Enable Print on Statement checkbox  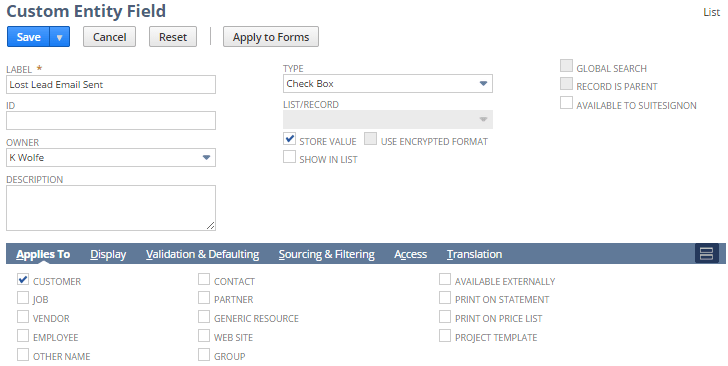445,297
